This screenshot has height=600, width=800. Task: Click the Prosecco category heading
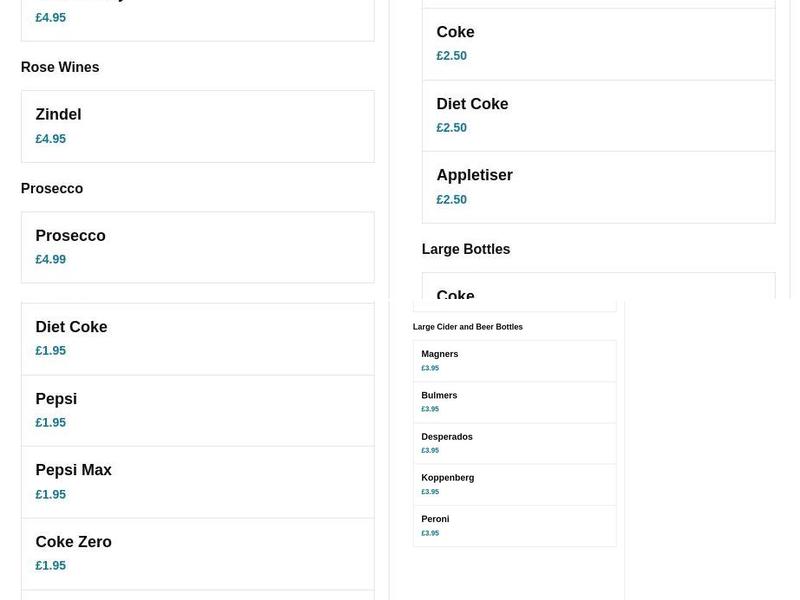click(52, 189)
